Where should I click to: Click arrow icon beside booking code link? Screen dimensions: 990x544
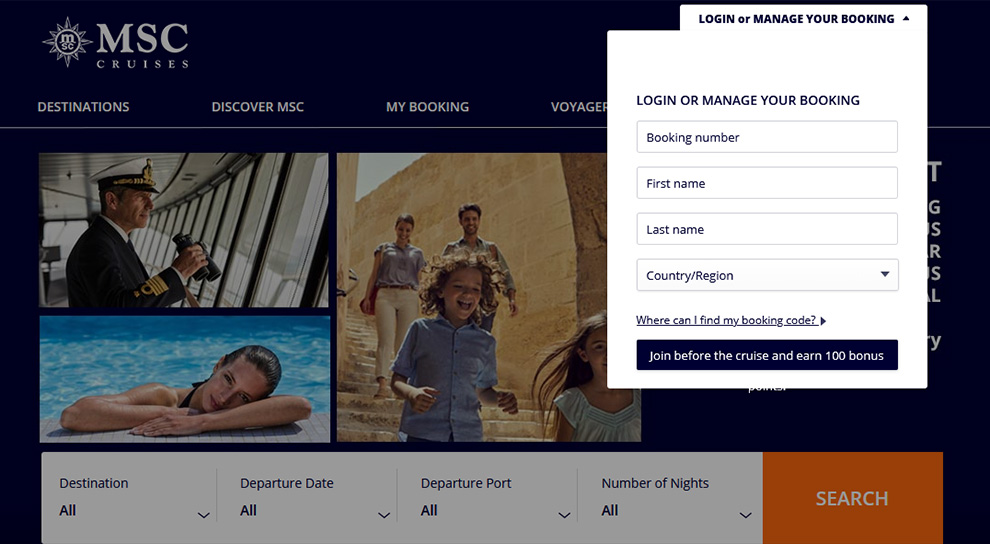823,321
